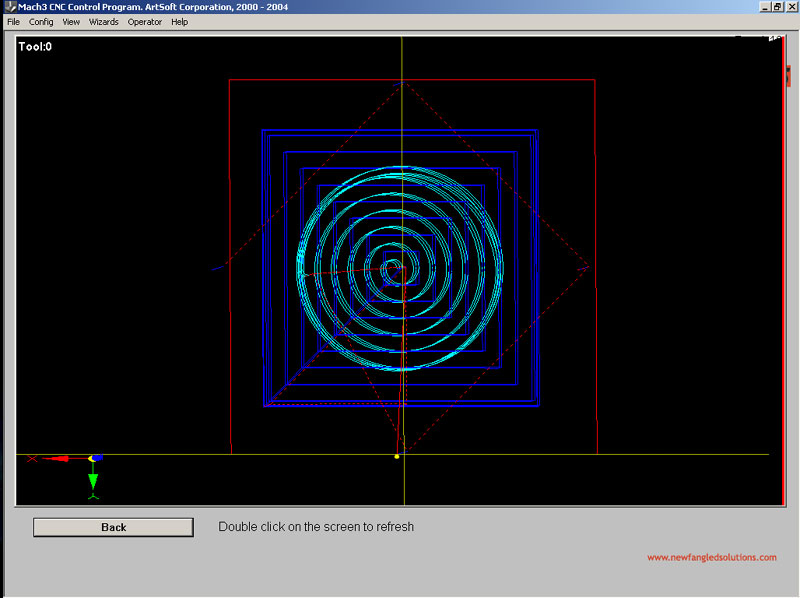Close the Mach3 CNC Control Program window

coord(791,7)
